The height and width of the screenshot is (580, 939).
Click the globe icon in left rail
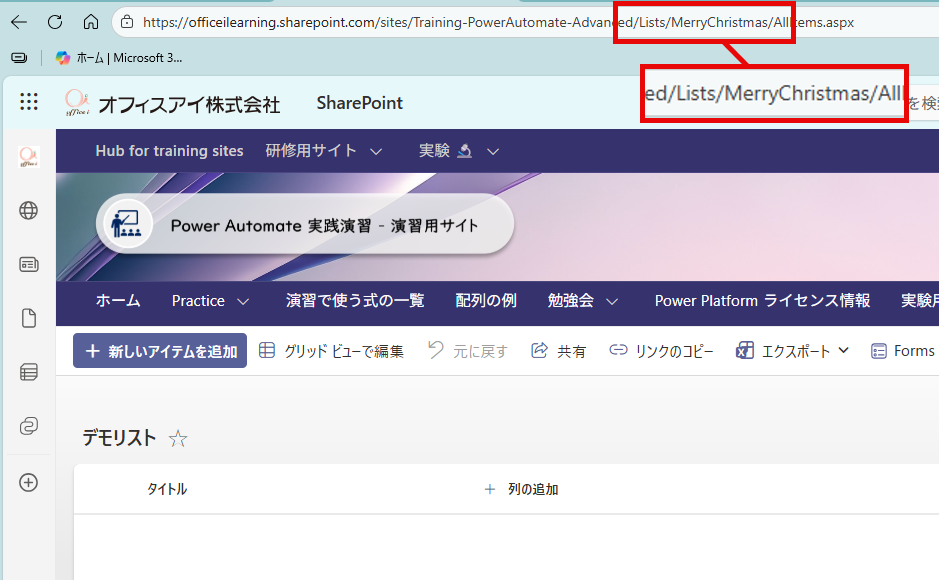[29, 210]
